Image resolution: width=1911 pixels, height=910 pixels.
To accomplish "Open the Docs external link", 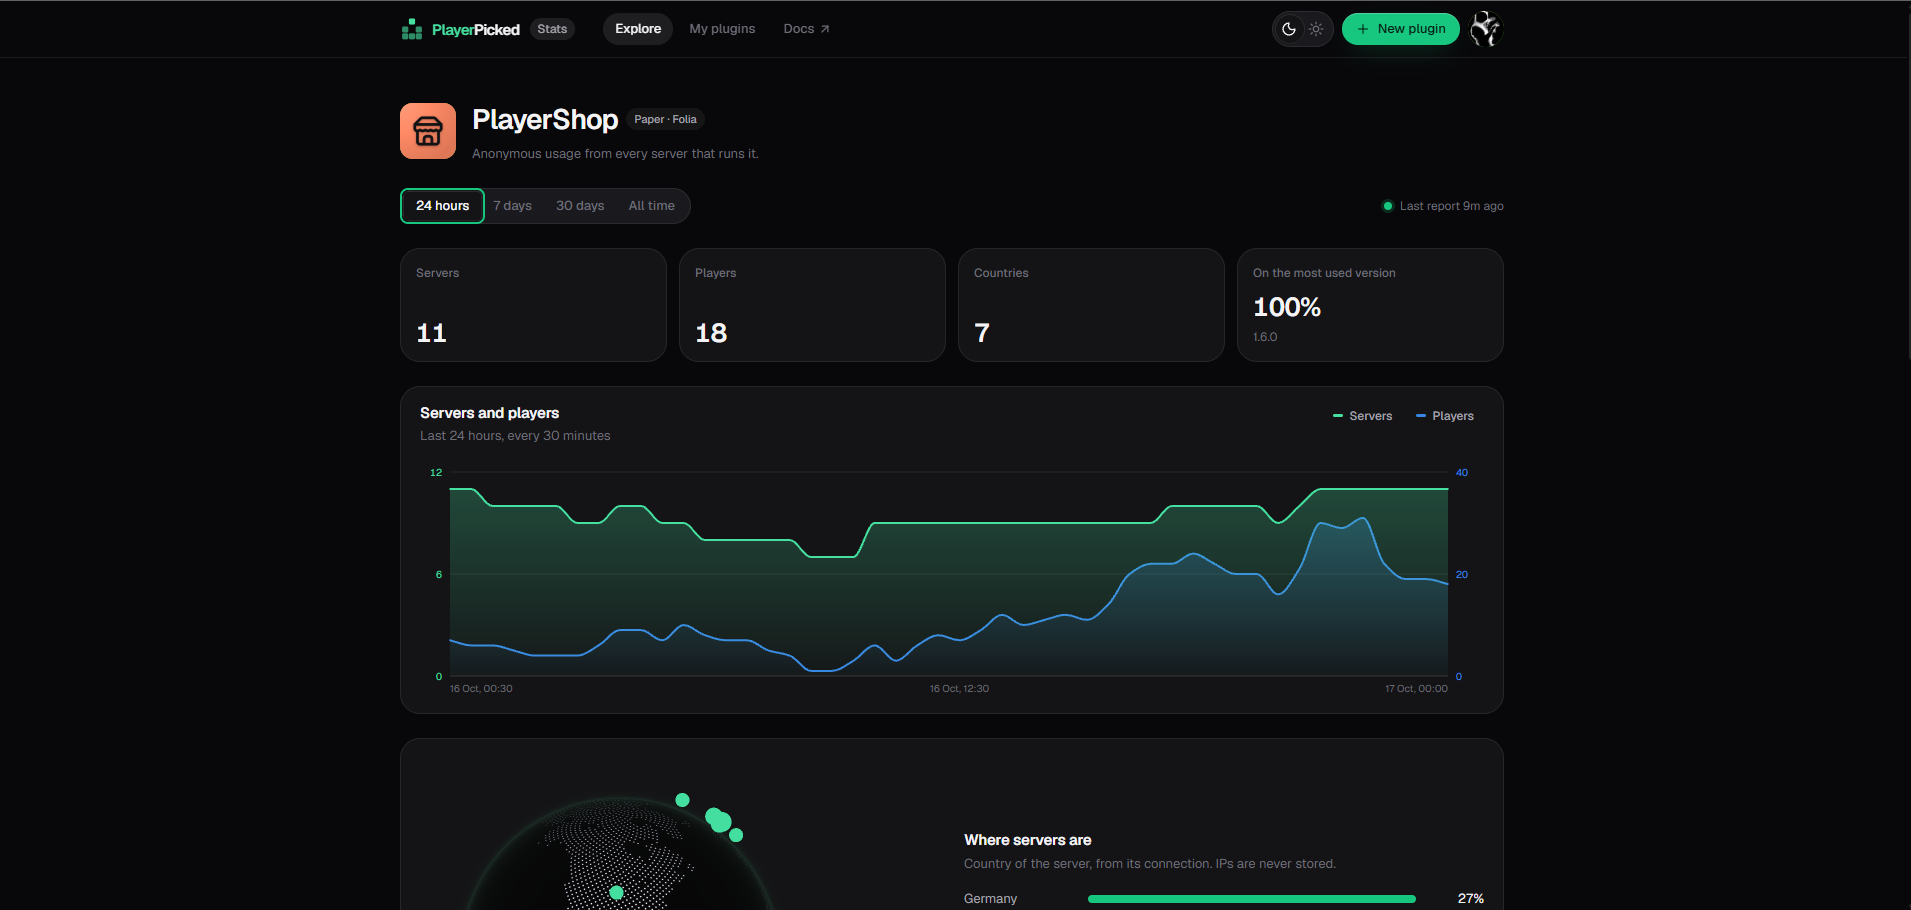I will 806,29.
